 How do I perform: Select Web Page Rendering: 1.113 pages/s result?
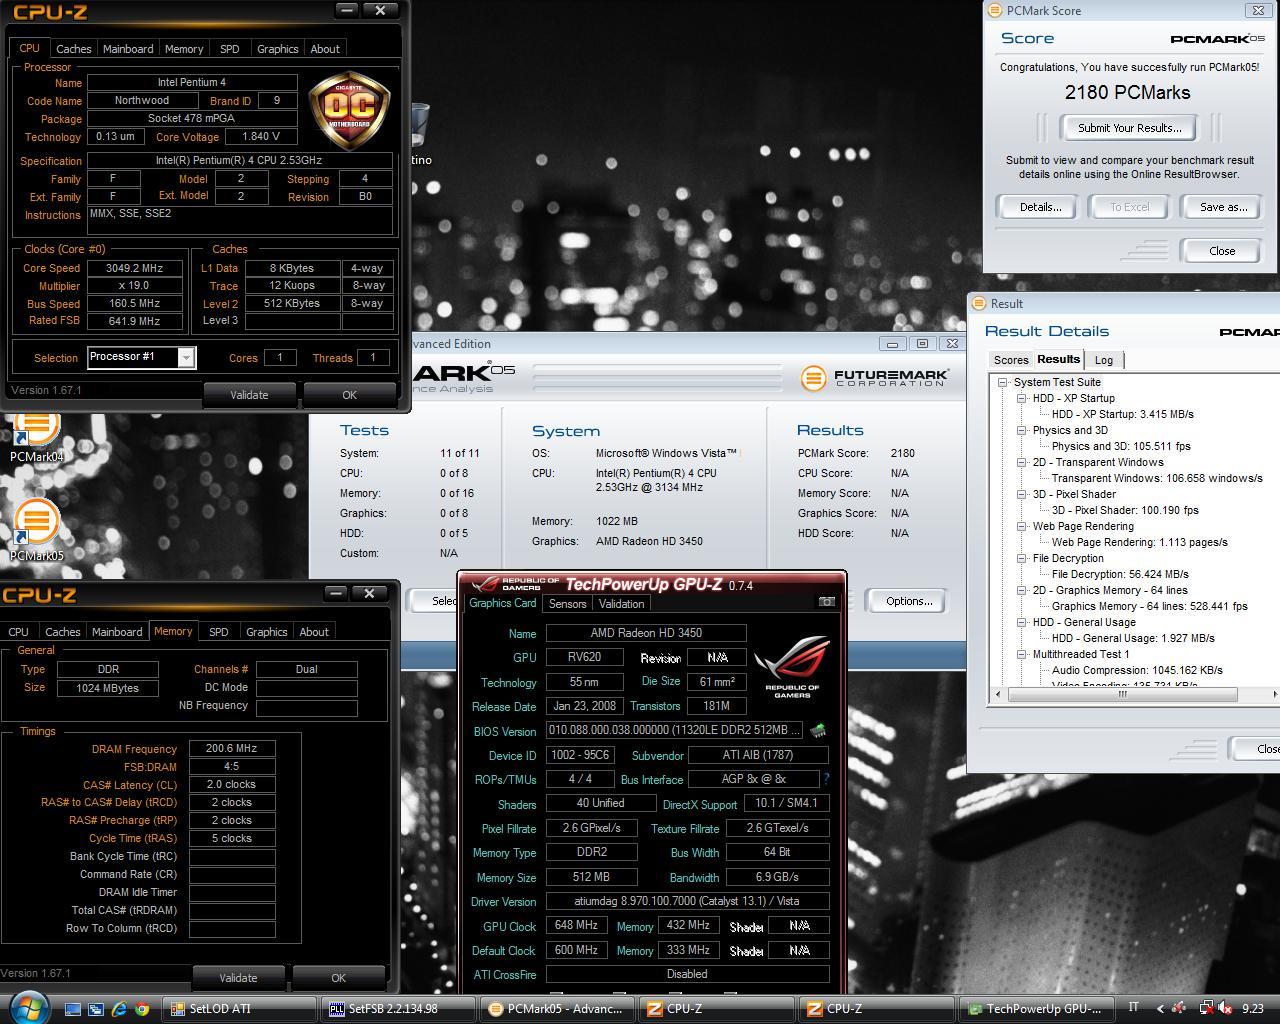(x=1139, y=542)
